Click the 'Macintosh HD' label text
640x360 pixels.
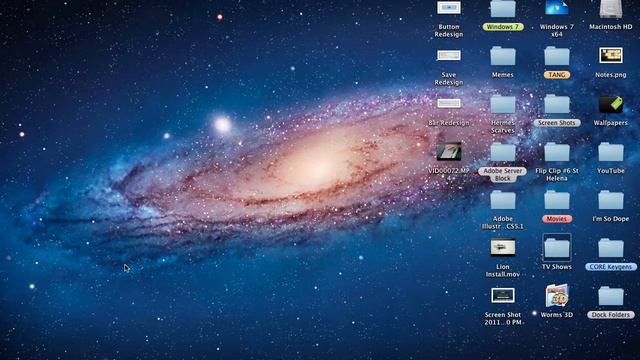[x=611, y=27]
